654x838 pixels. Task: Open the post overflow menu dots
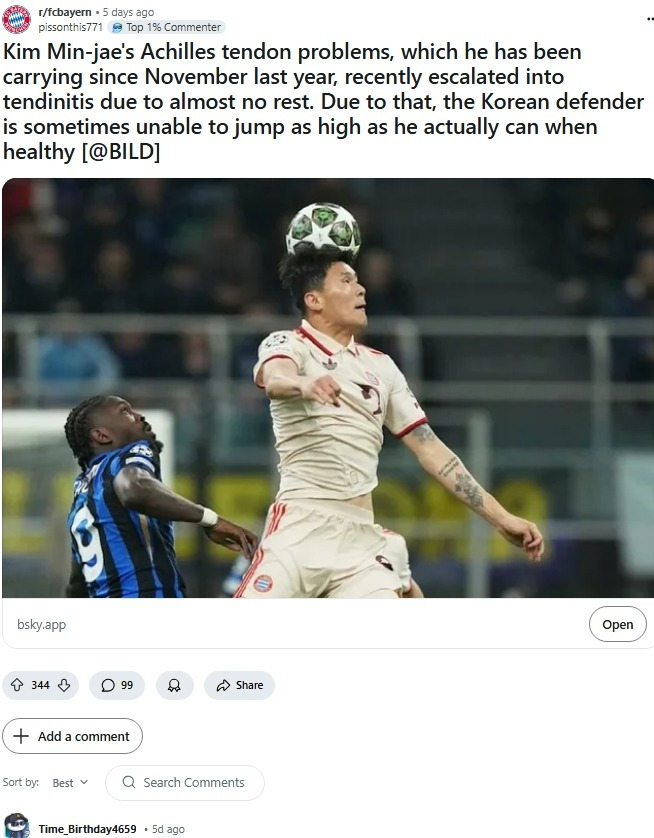coord(650,19)
